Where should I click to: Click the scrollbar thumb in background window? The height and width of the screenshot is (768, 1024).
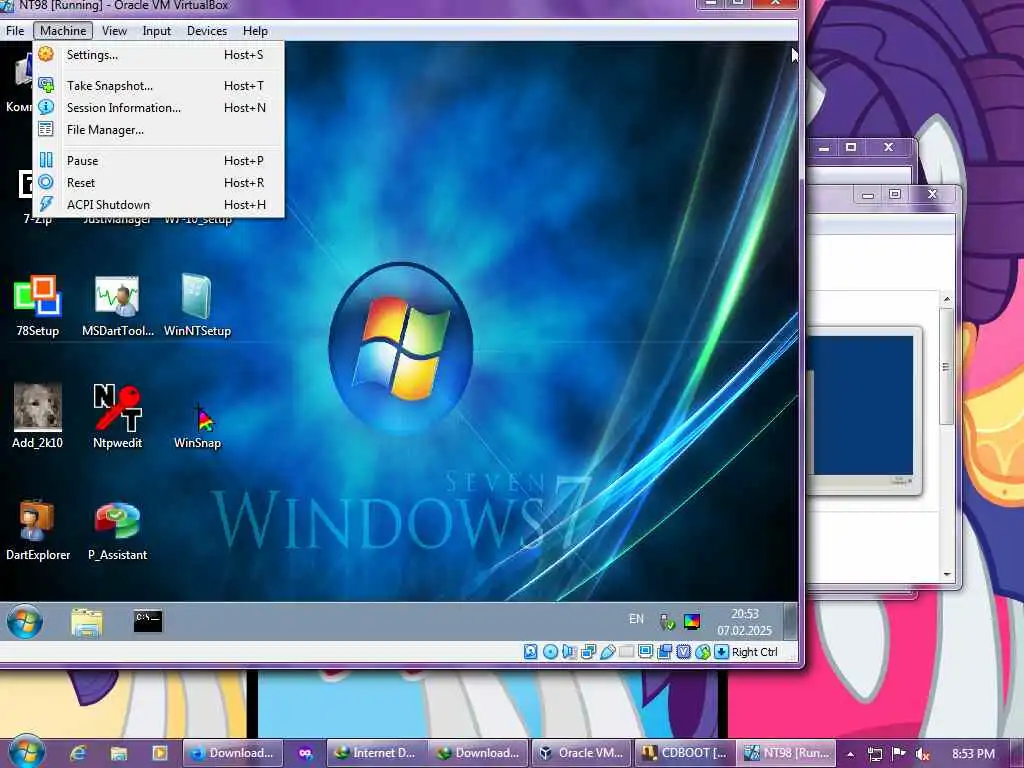click(946, 366)
